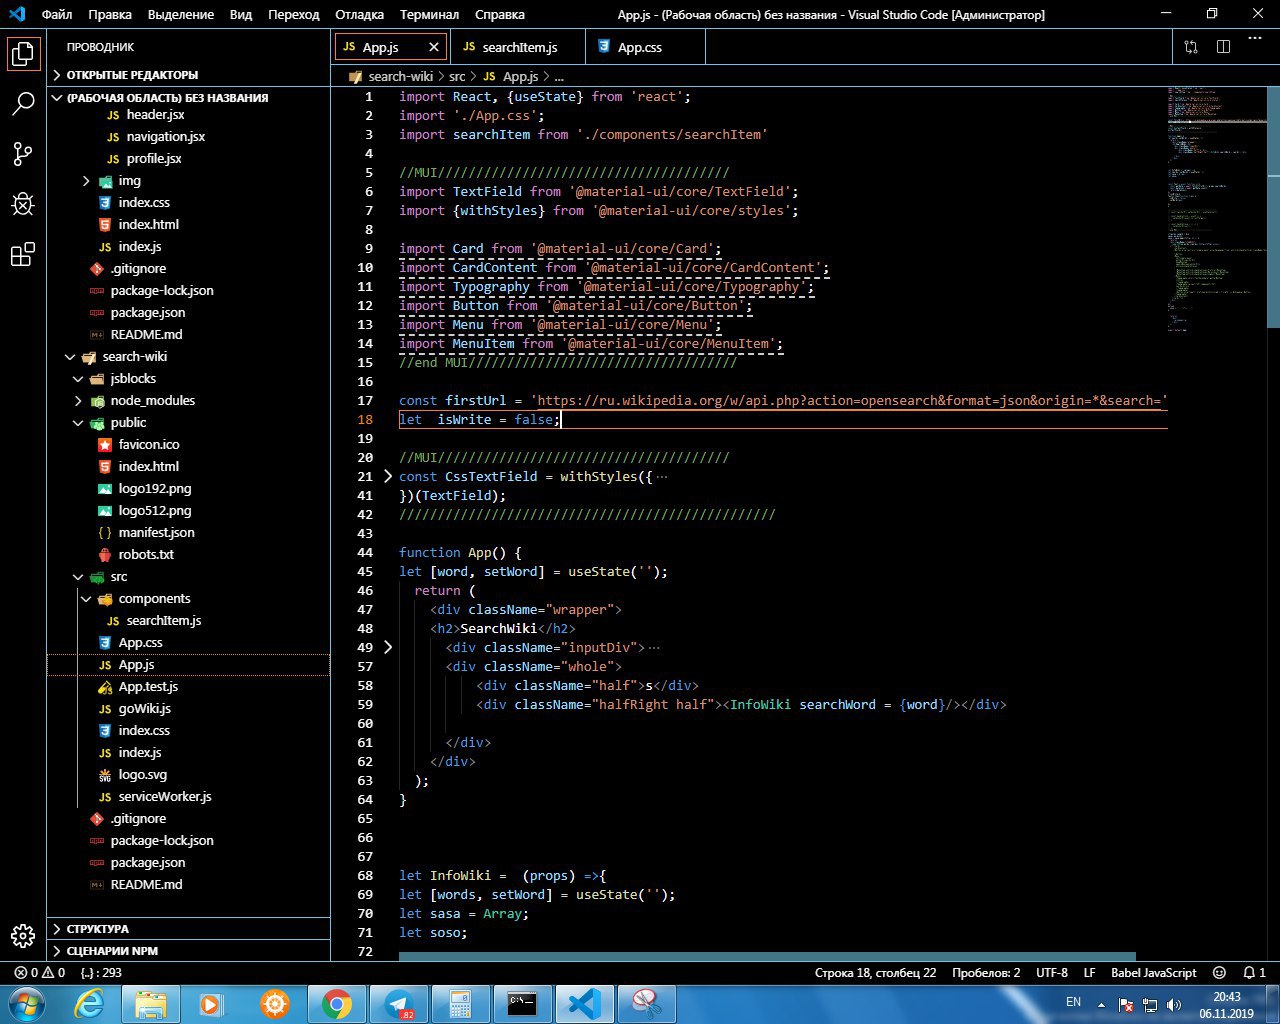
Task: Click the errors and warnings status indicator
Action: pyautogui.click(x=39, y=972)
